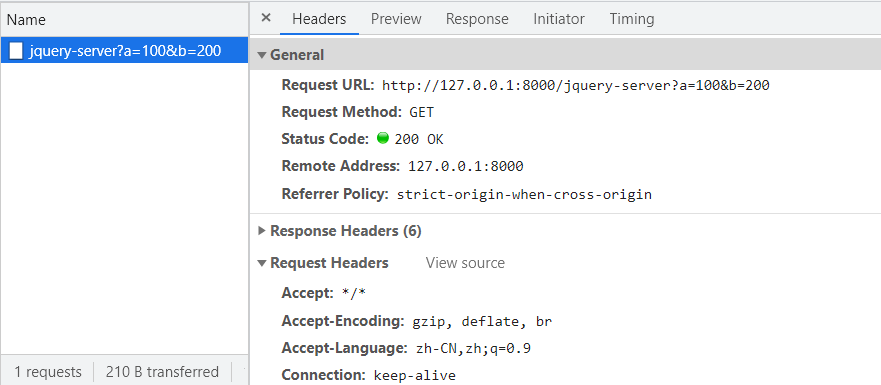
Task: Select the Initiator tab
Action: tap(559, 19)
